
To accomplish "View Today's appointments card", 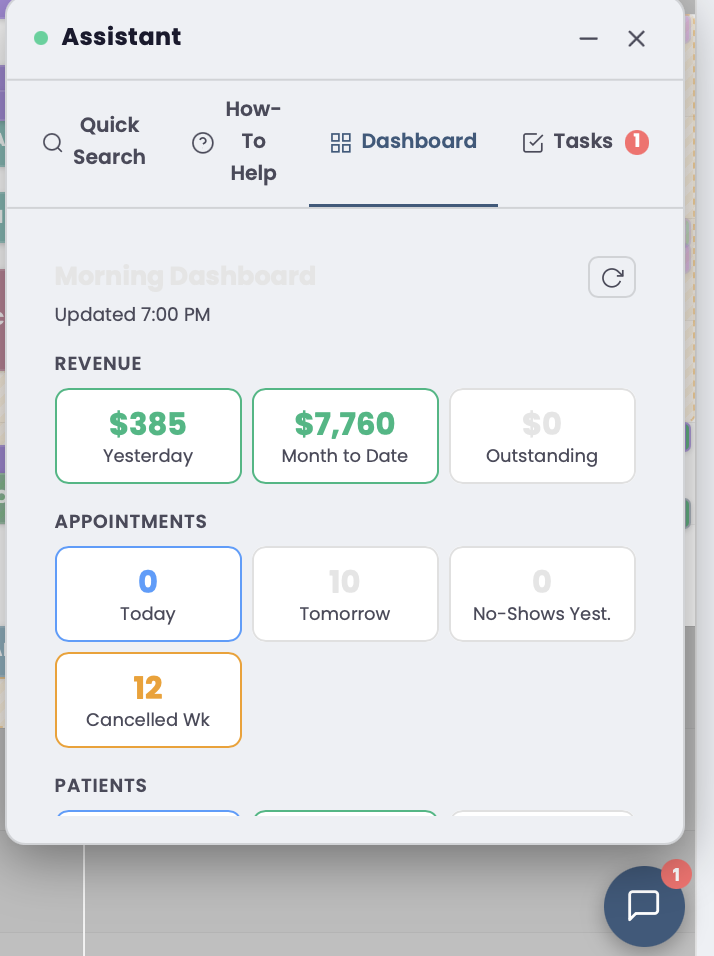I will click(148, 594).
